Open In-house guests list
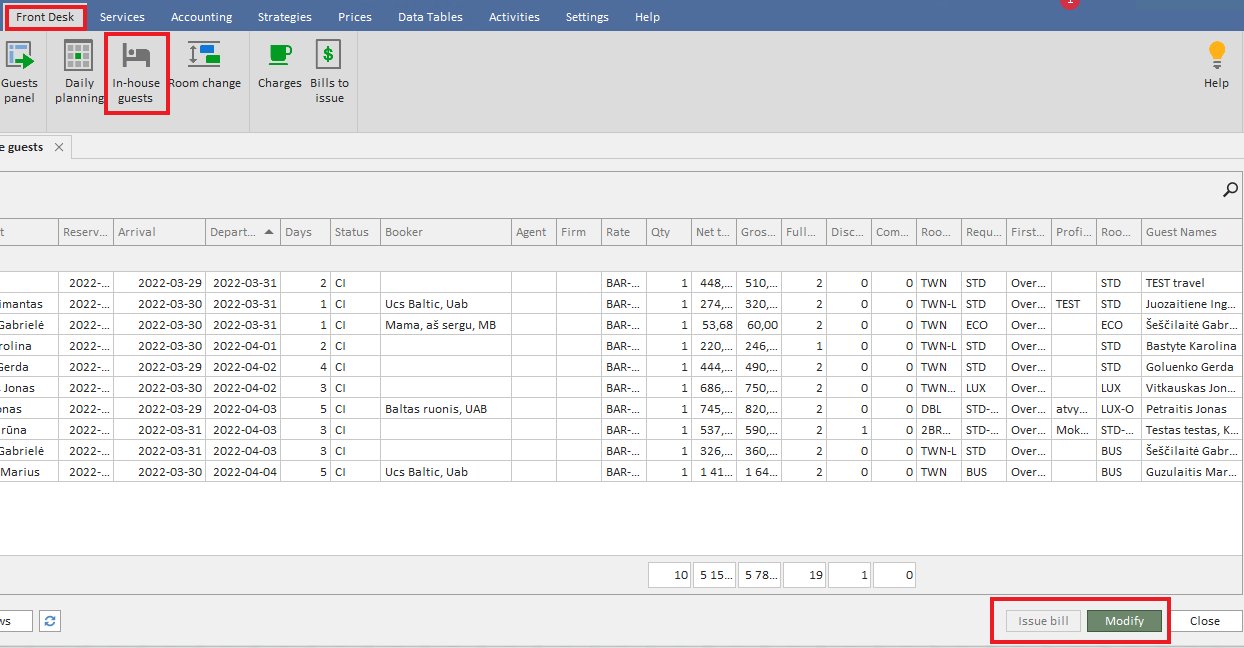 pyautogui.click(x=136, y=71)
